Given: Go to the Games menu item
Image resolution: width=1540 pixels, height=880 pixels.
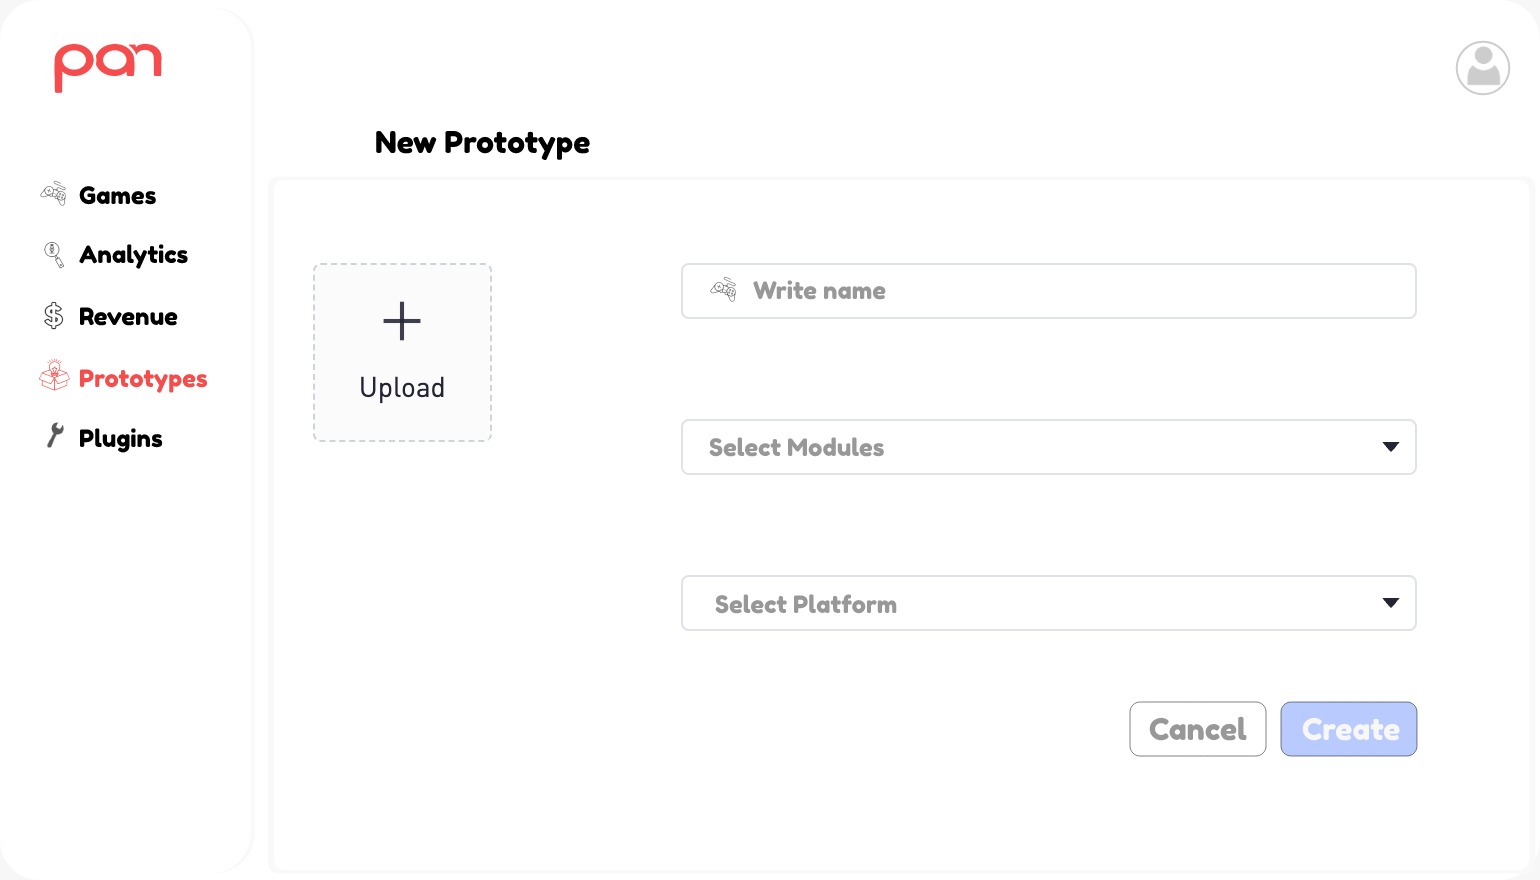Looking at the screenshot, I should 117,196.
